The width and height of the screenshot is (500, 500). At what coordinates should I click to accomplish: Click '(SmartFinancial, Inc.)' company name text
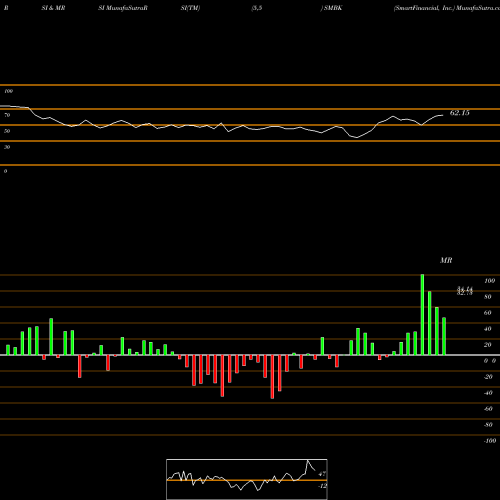coord(424,8)
